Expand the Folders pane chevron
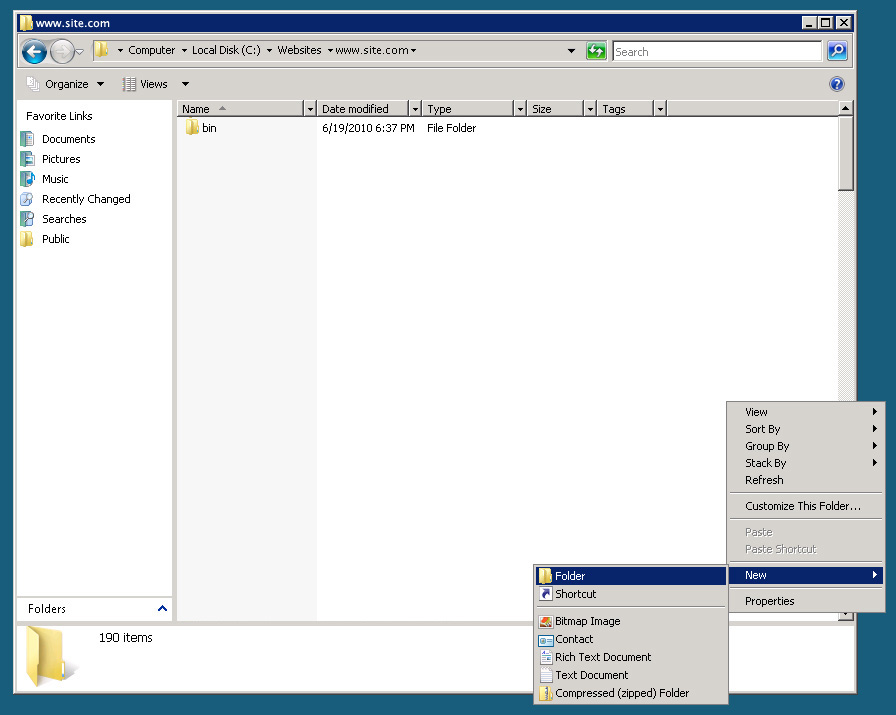The image size is (896, 715). click(162, 609)
